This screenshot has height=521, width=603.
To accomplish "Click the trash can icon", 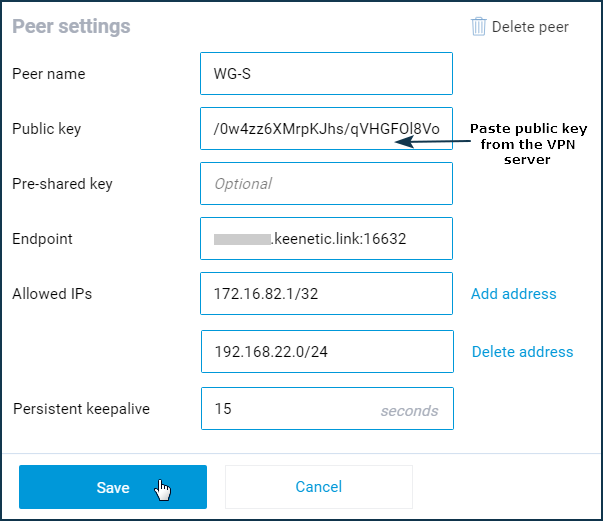I will pos(478,27).
